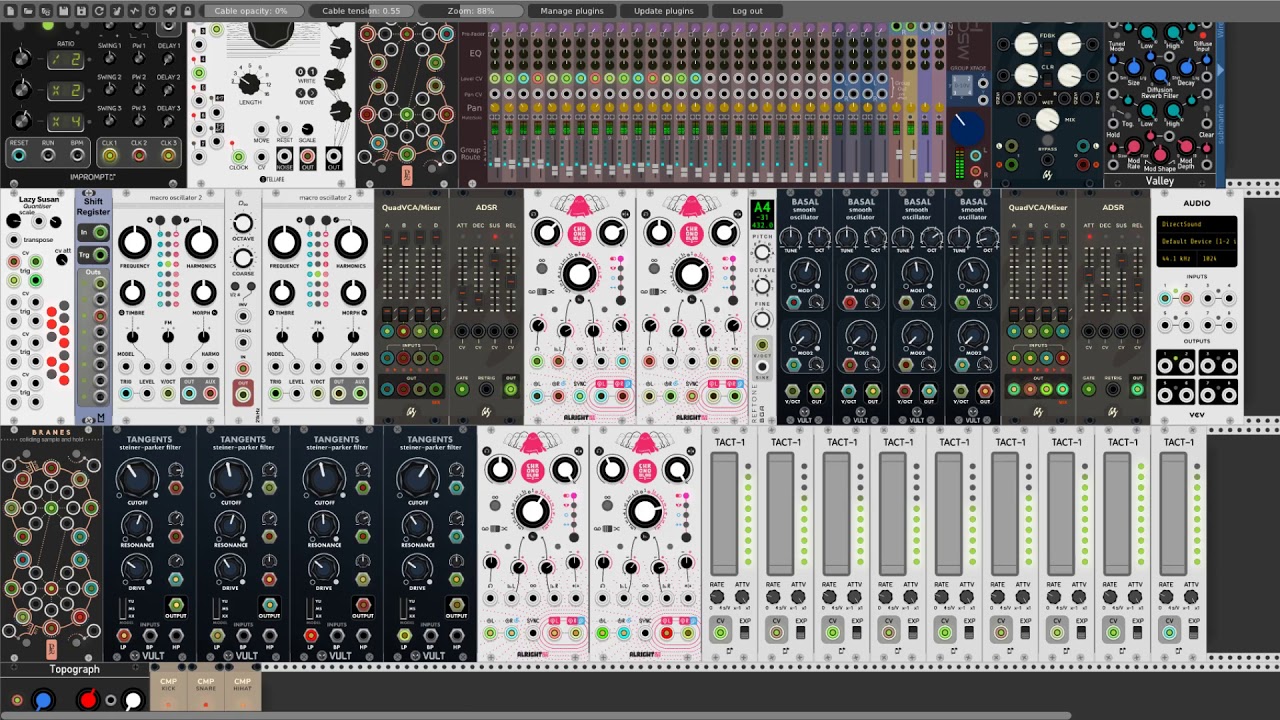Toggle the padlock lock-modules icon
The height and width of the screenshot is (720, 1280).
188,11
